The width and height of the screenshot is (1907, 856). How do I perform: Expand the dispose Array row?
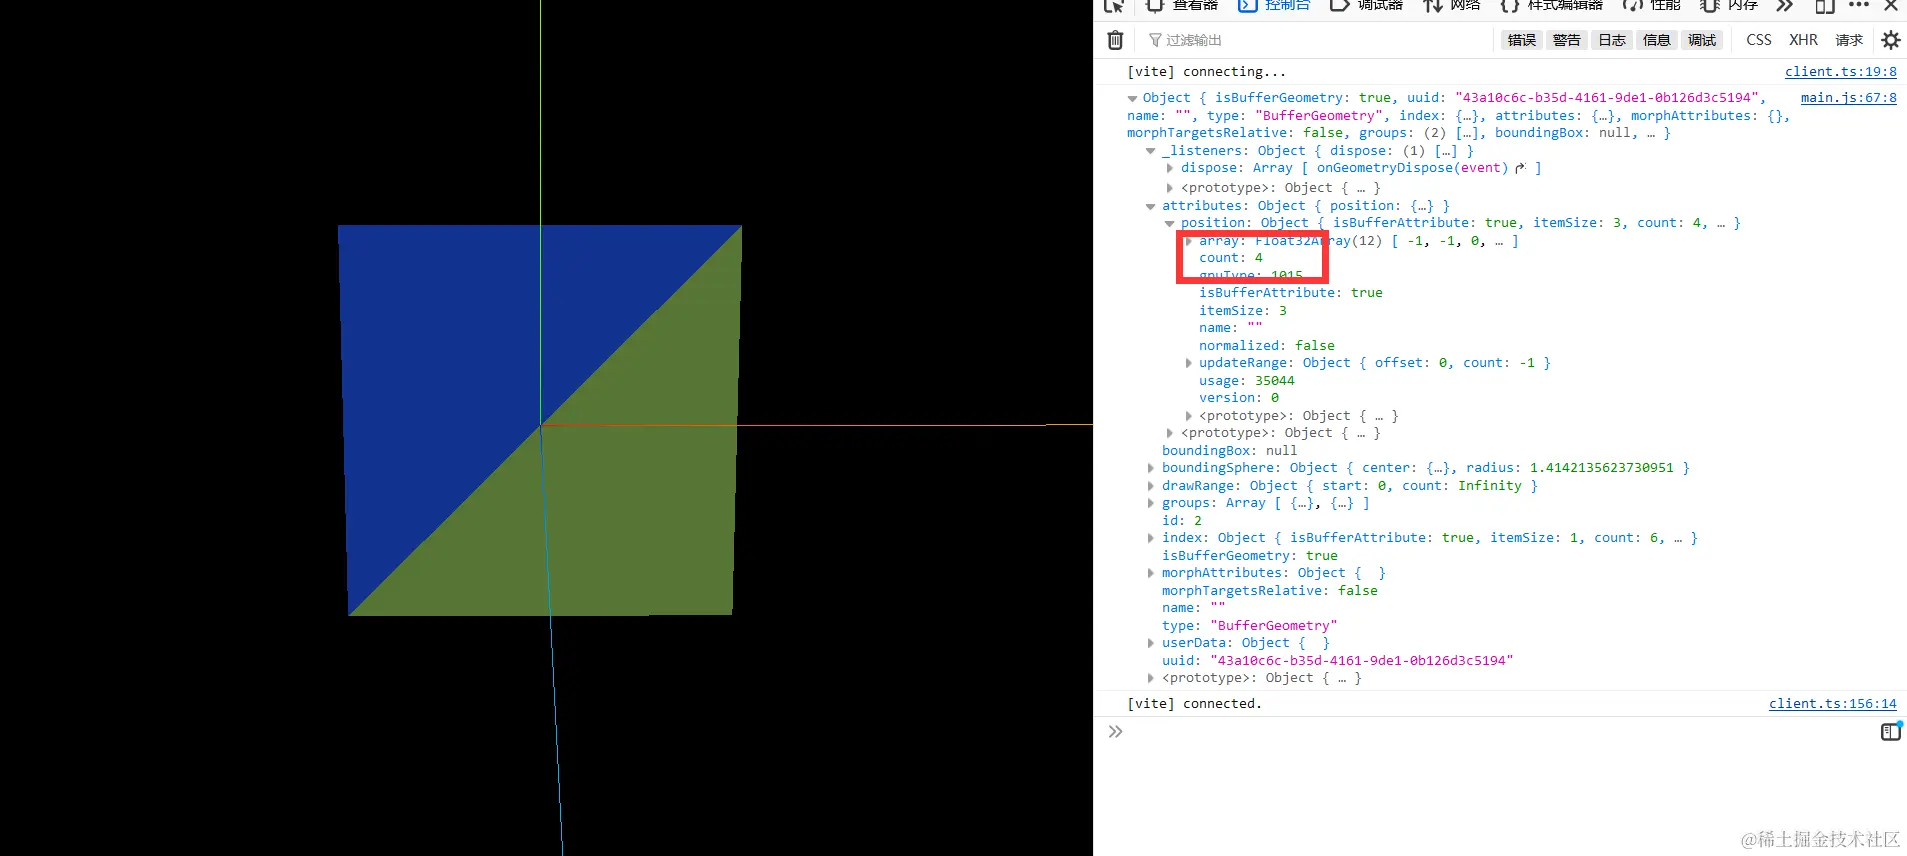point(1170,168)
